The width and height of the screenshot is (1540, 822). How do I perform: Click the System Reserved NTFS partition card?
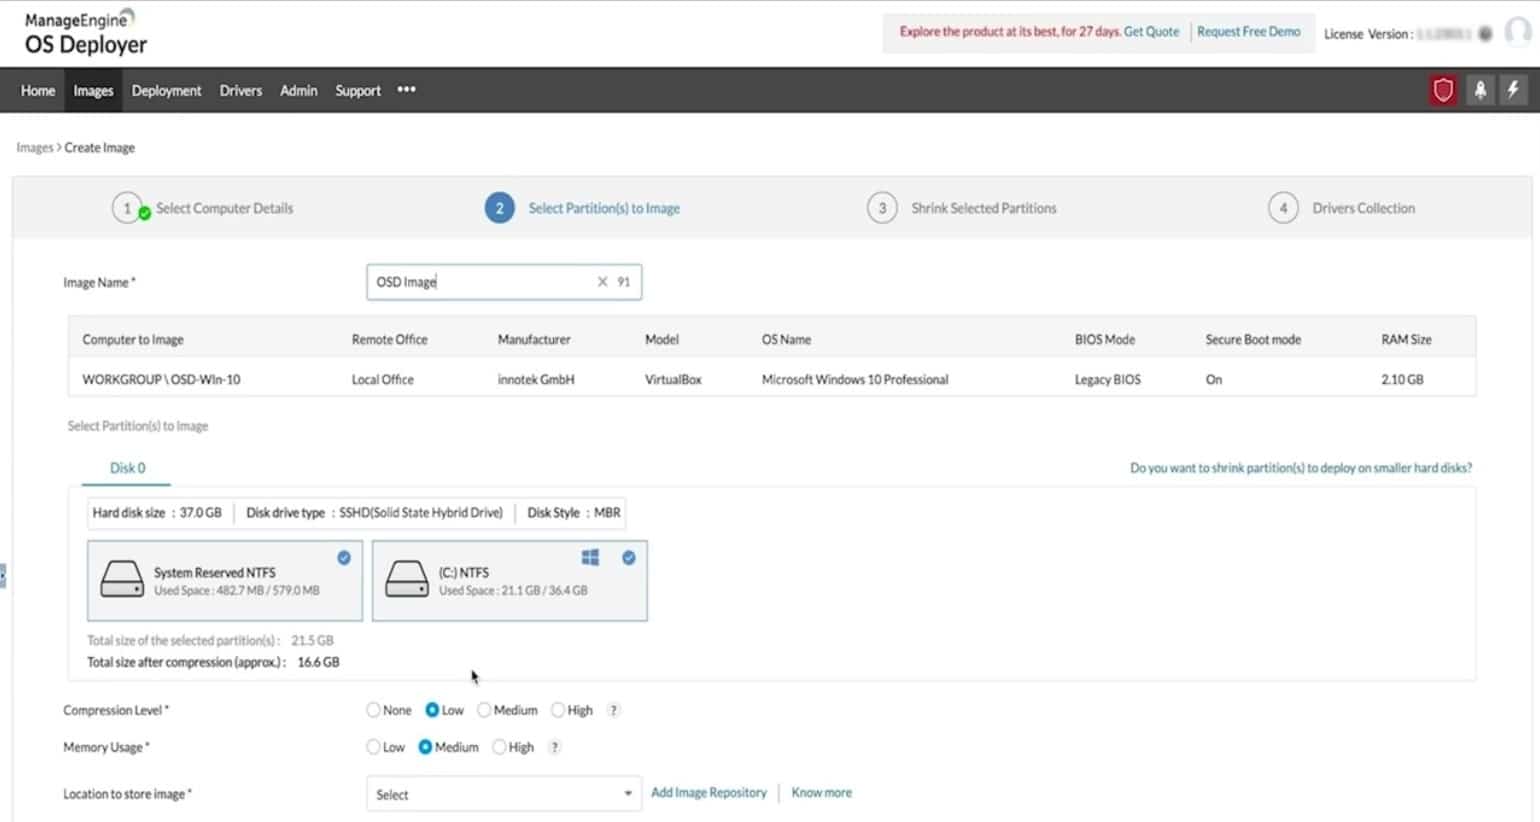(x=225, y=581)
